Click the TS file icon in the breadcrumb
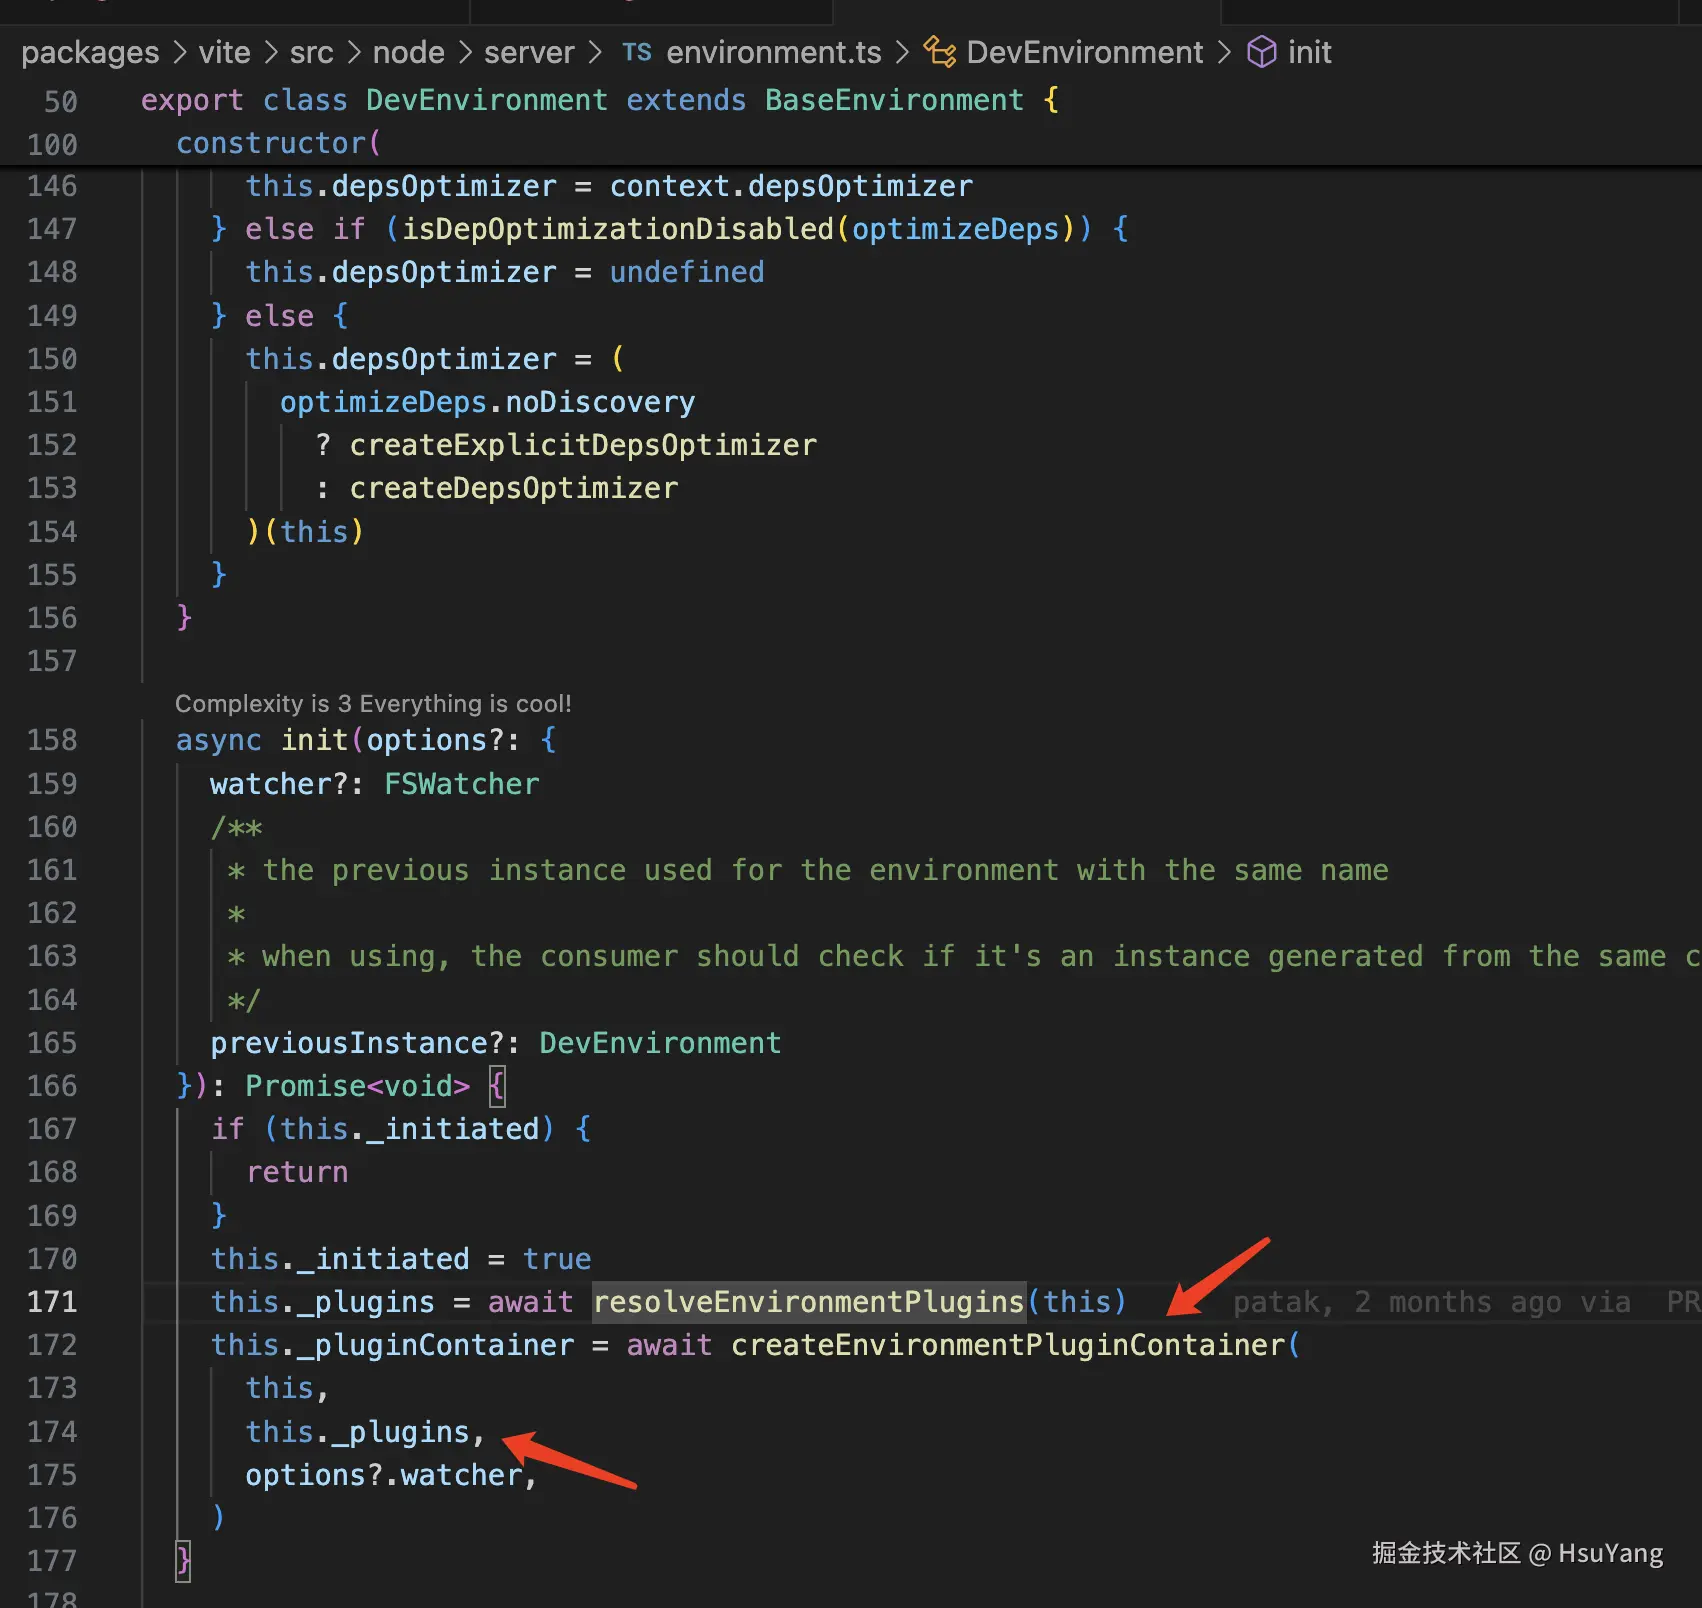Viewport: 1702px width, 1608px height. tap(637, 52)
